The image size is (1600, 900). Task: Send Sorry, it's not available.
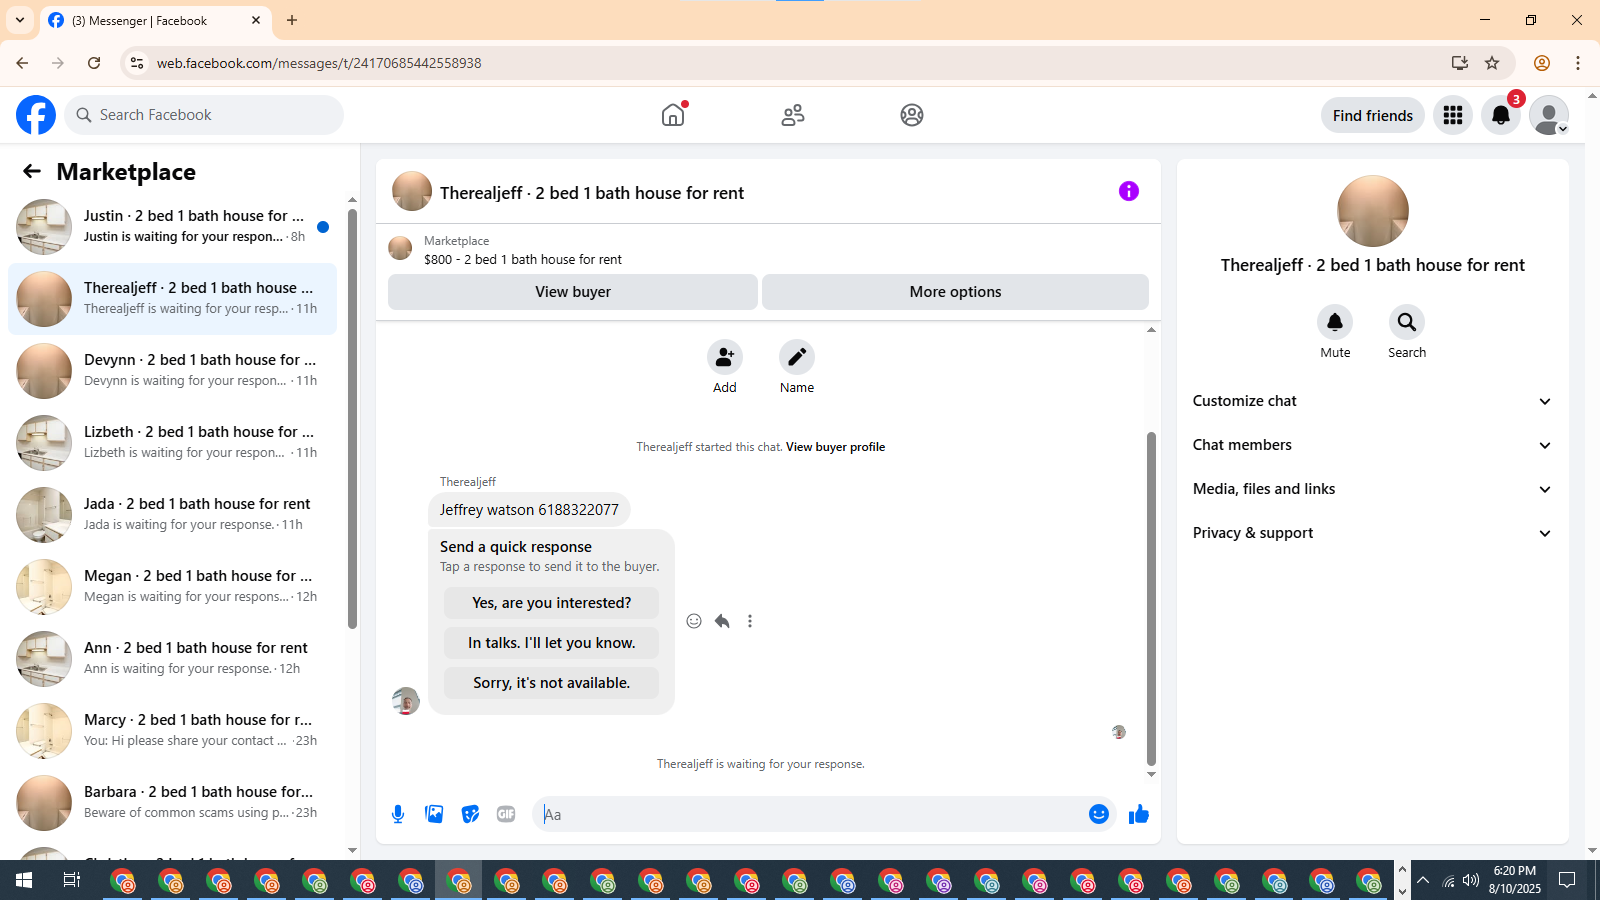point(551,683)
